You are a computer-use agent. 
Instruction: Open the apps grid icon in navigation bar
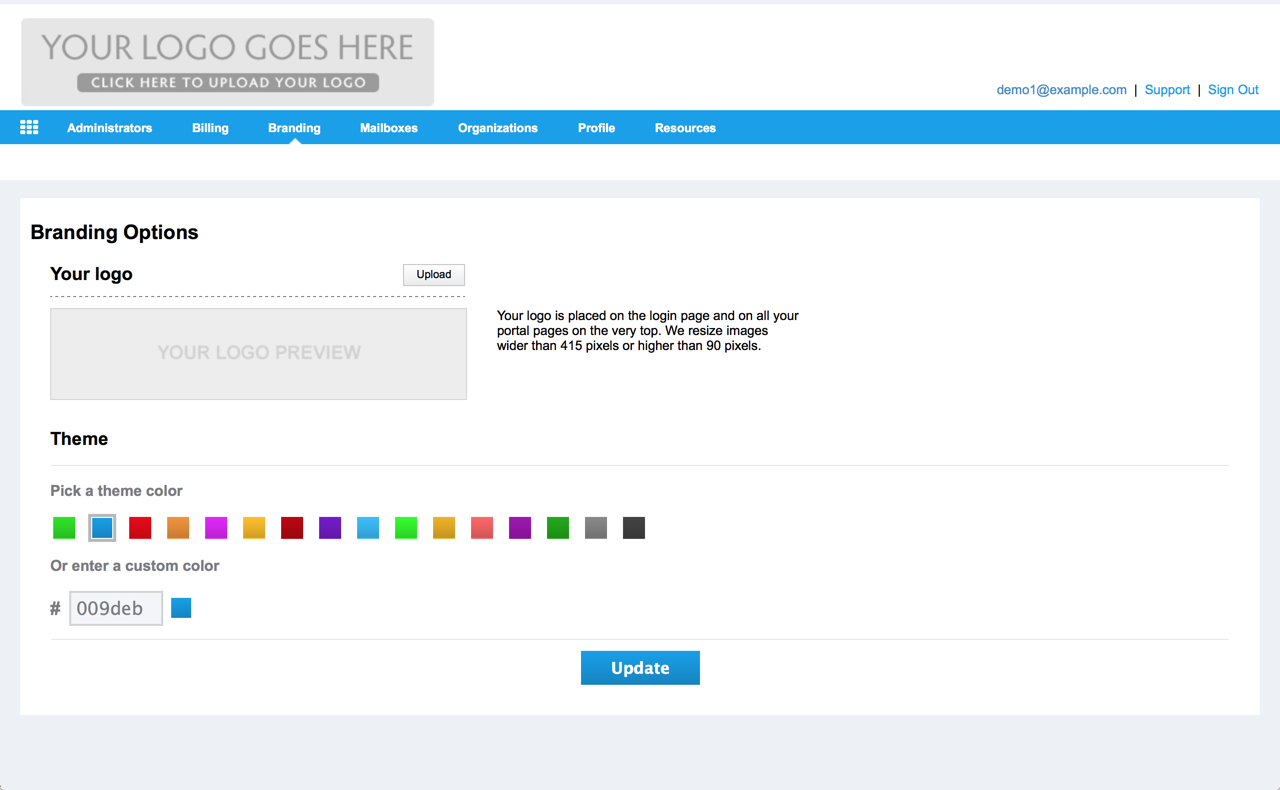29,127
